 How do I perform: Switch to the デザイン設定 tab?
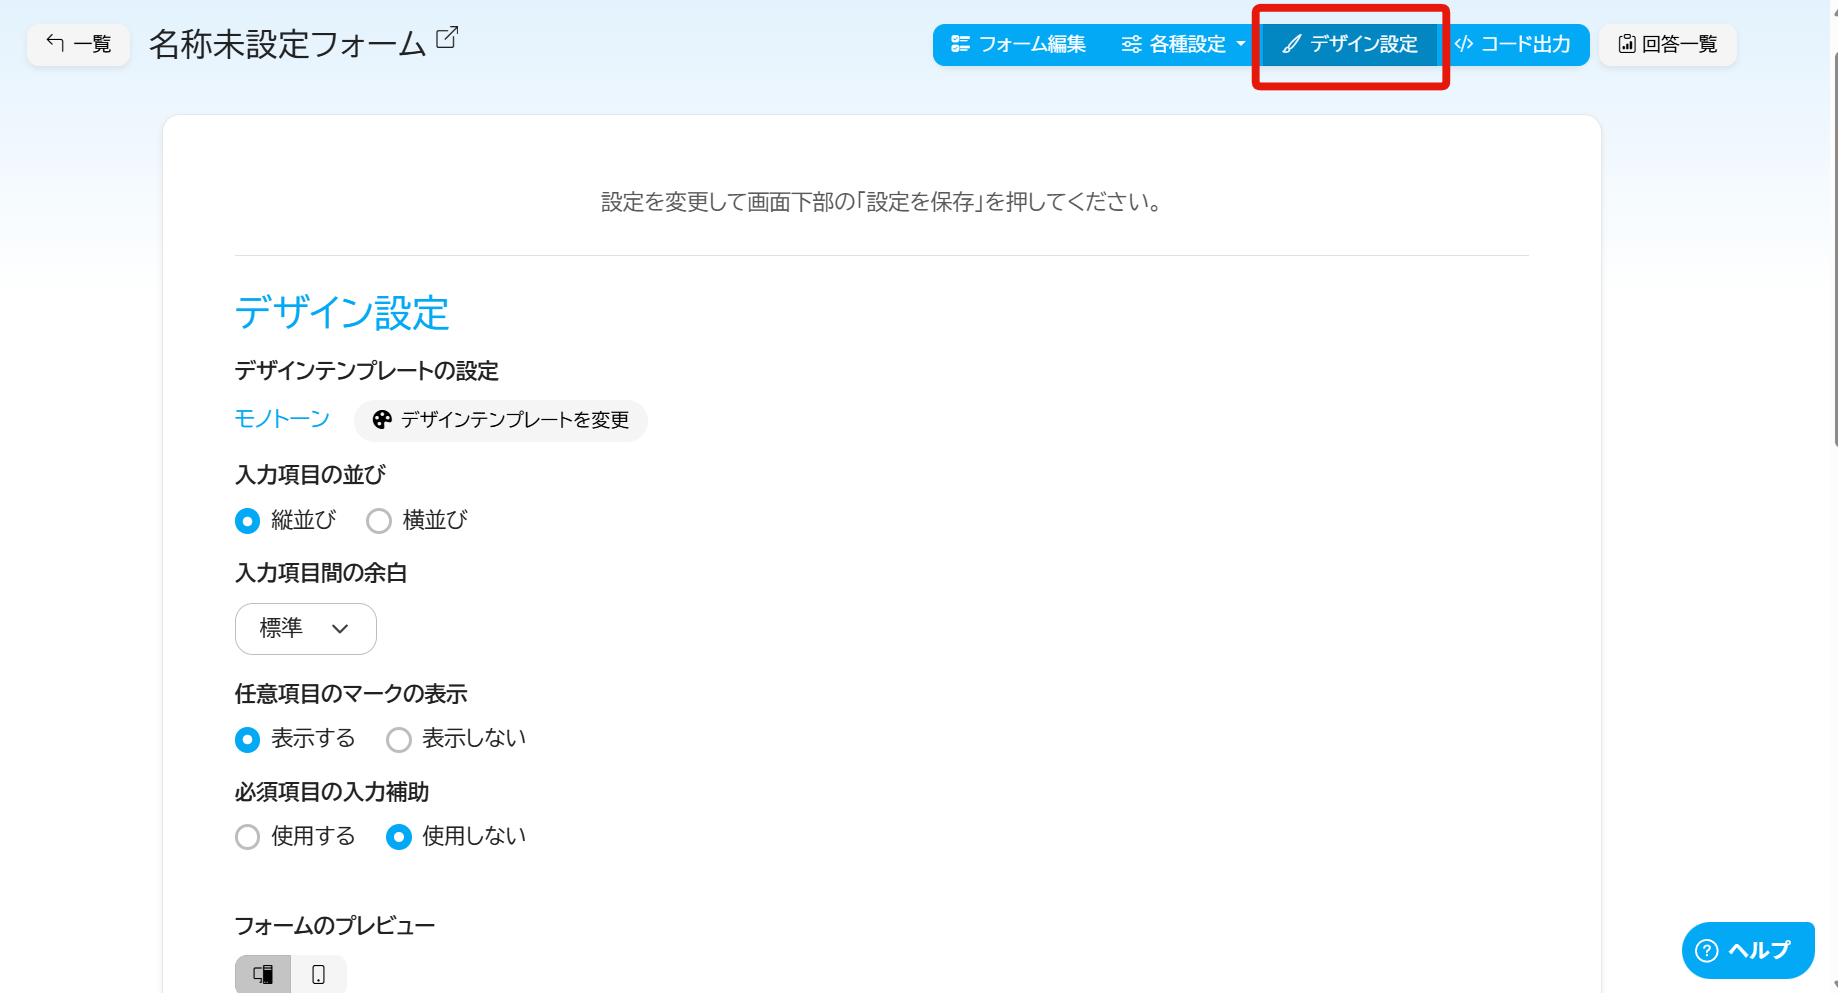(x=1350, y=44)
